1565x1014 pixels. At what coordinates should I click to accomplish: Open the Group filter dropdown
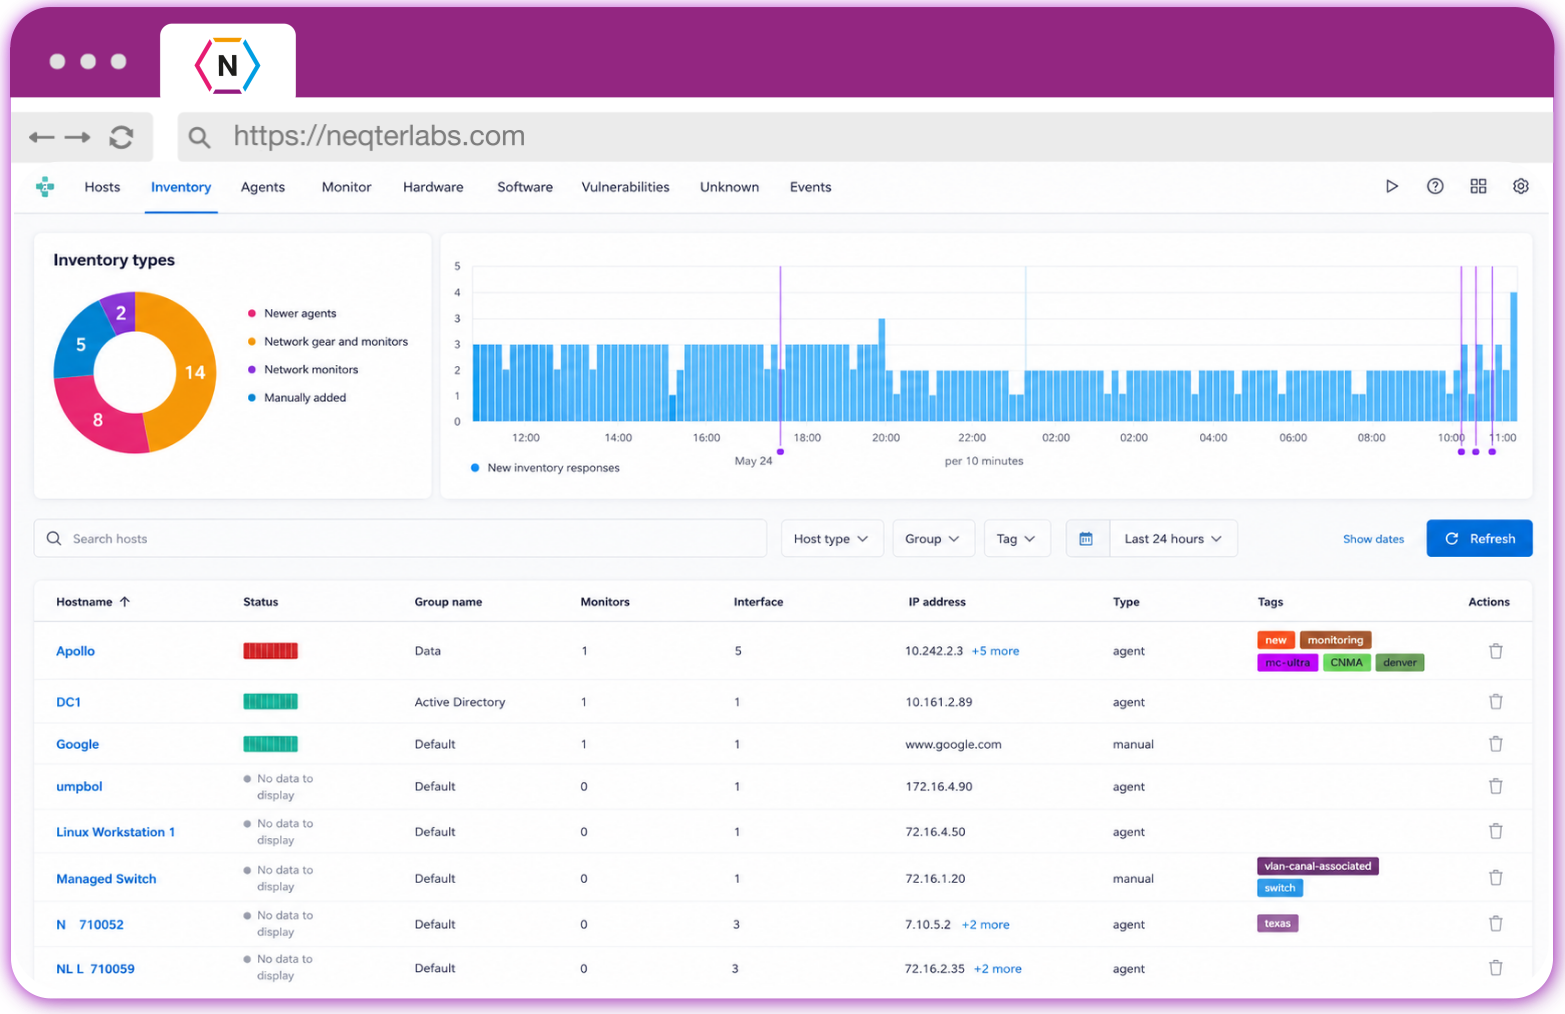click(x=932, y=538)
